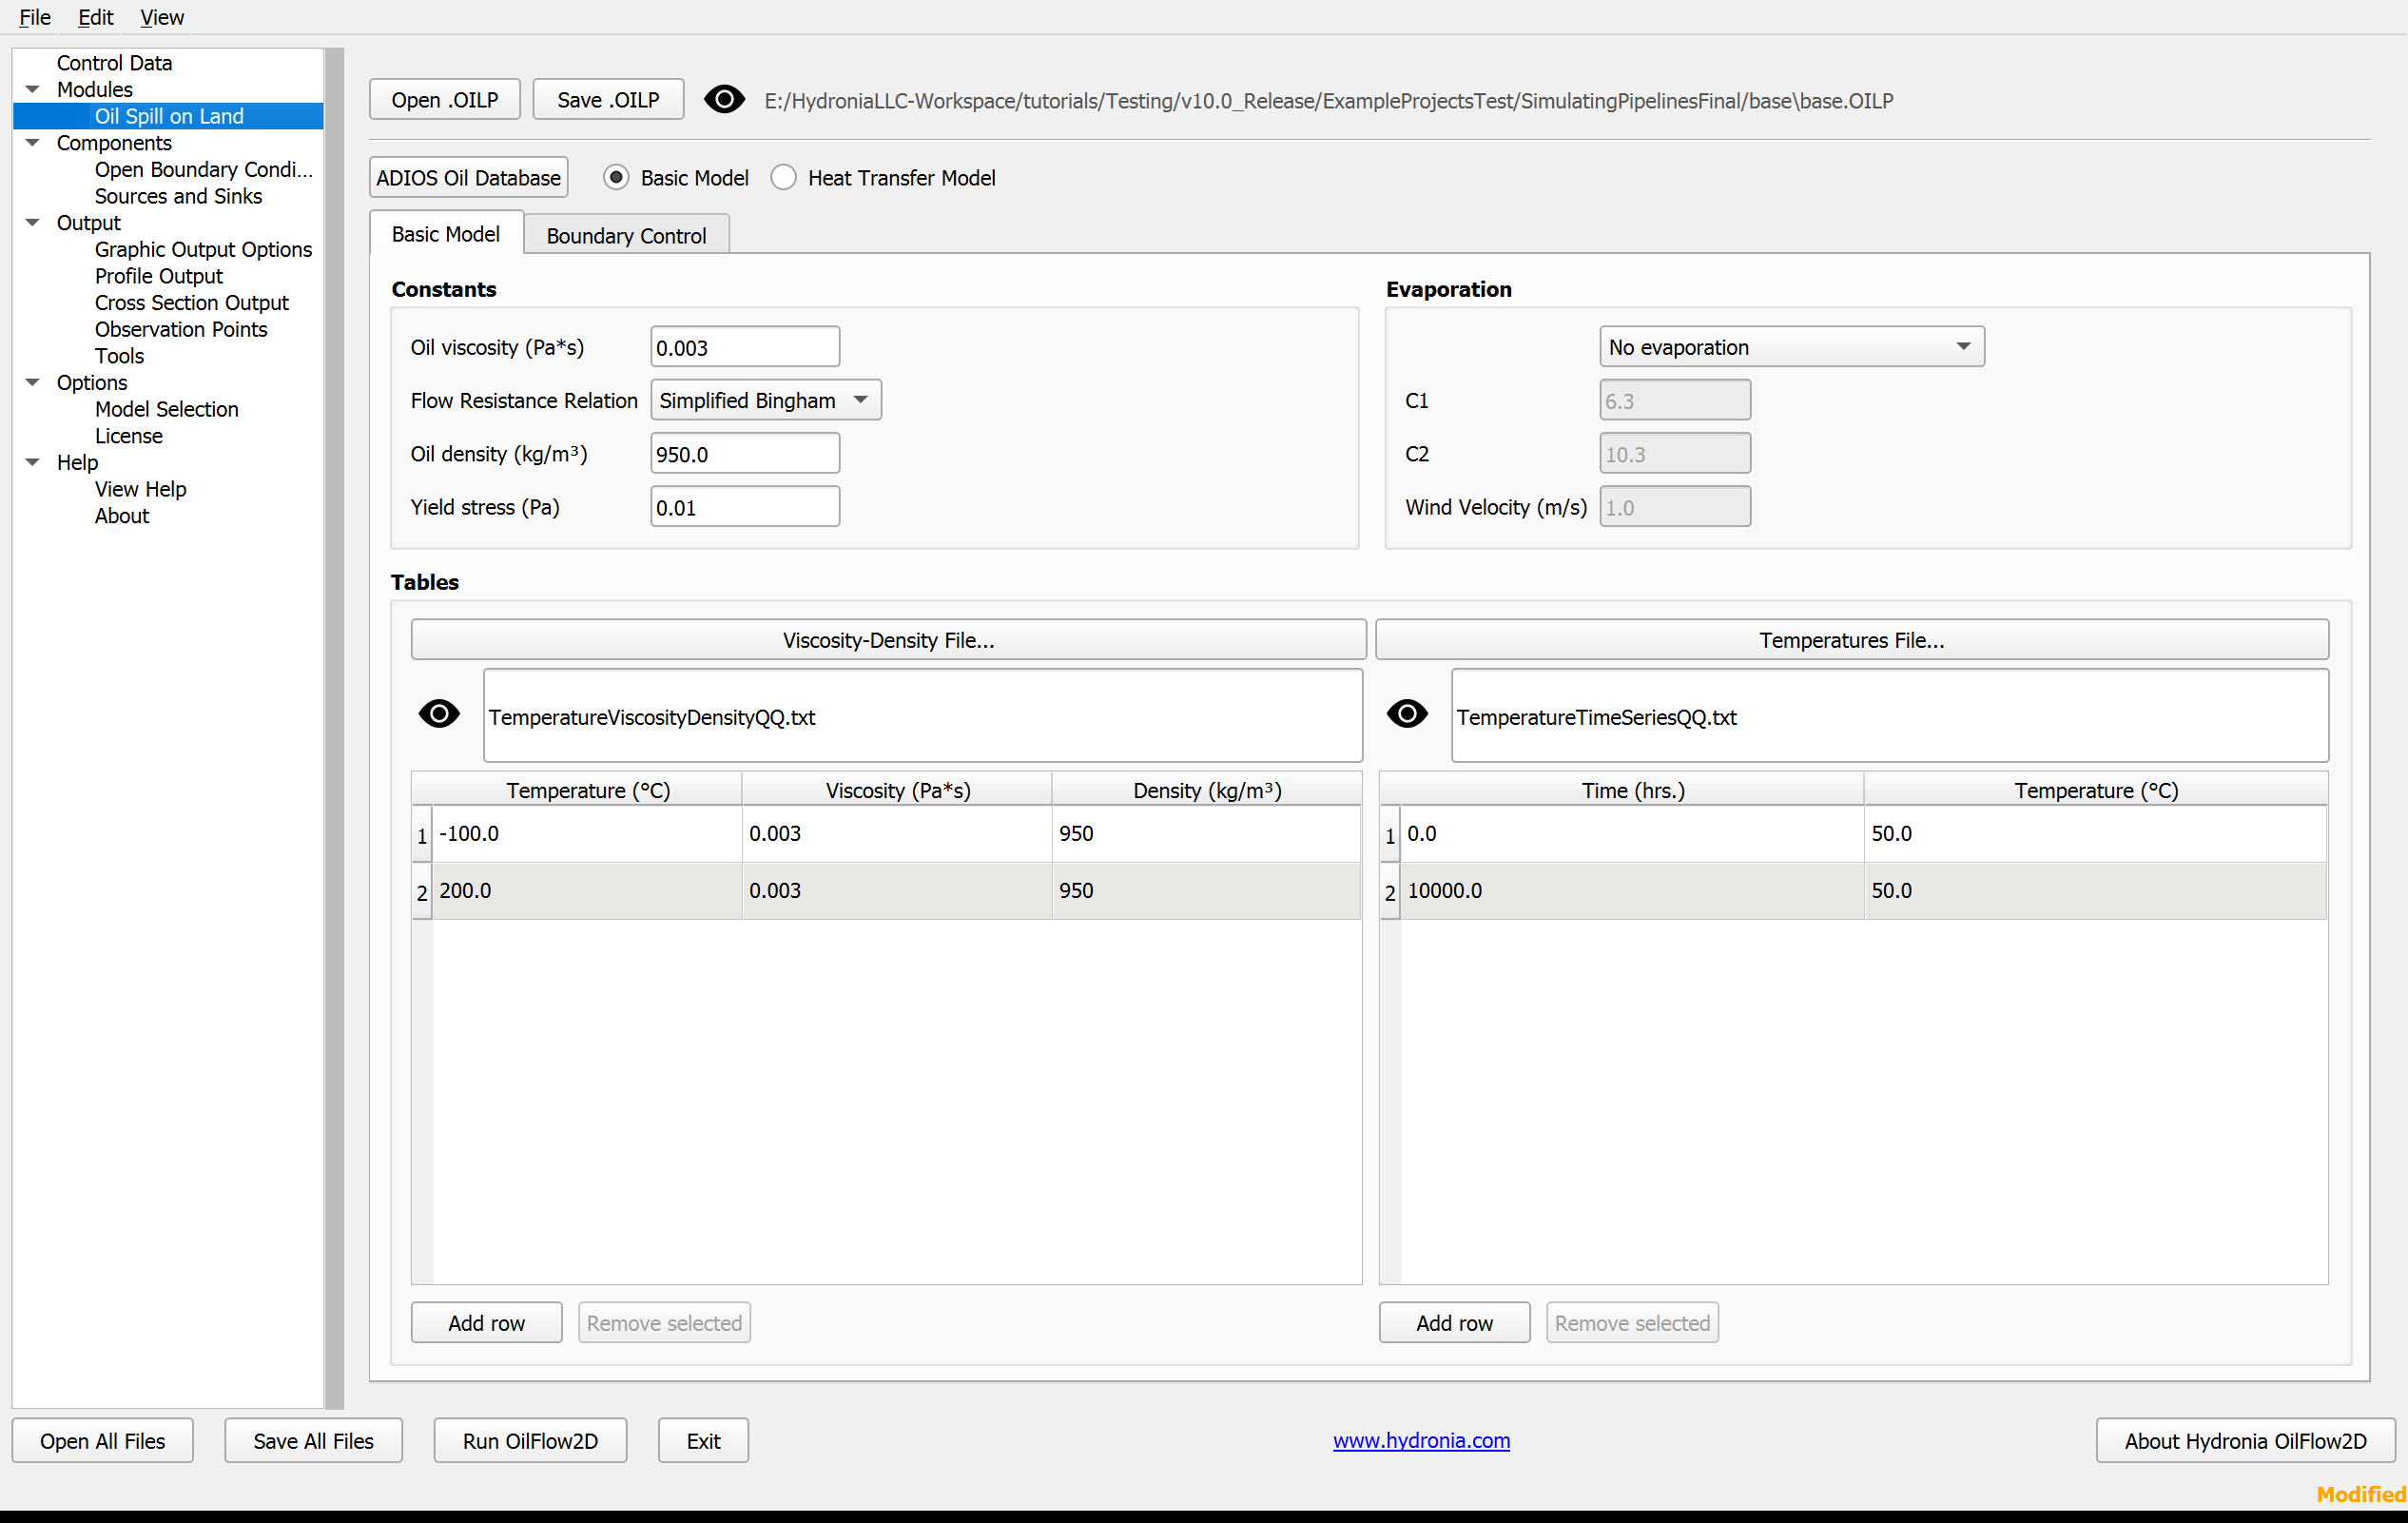Click the Viscosity (Pa*s) column header

pos(897,790)
